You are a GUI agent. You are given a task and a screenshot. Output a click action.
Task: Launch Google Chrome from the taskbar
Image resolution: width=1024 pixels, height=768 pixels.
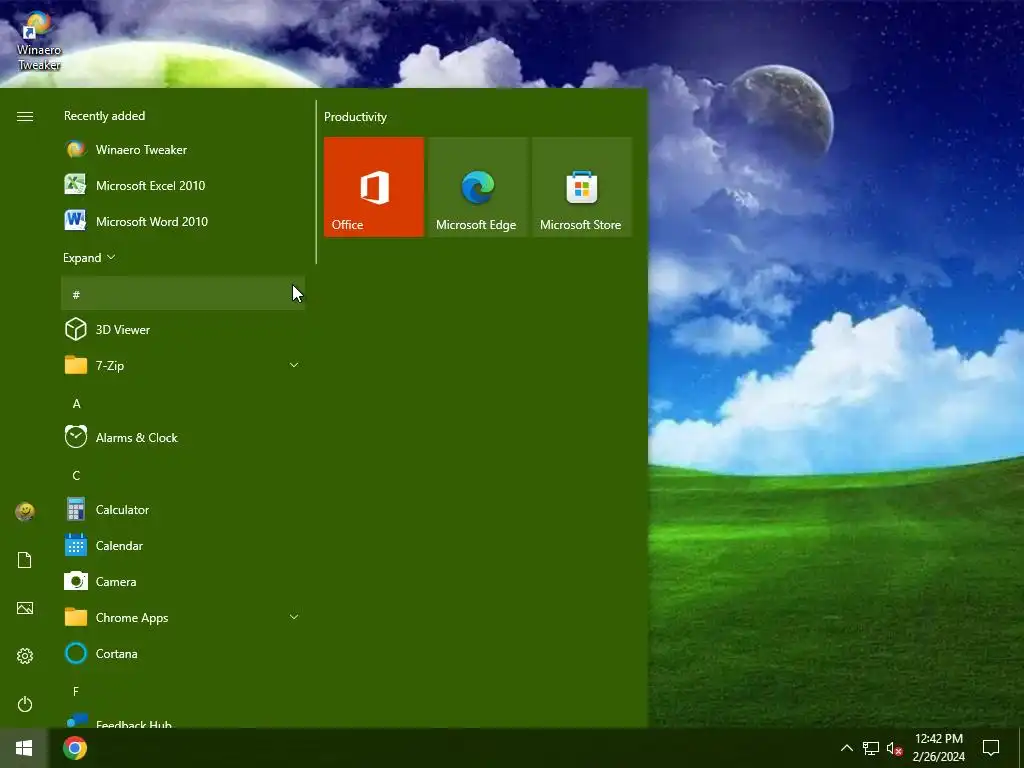(75, 748)
